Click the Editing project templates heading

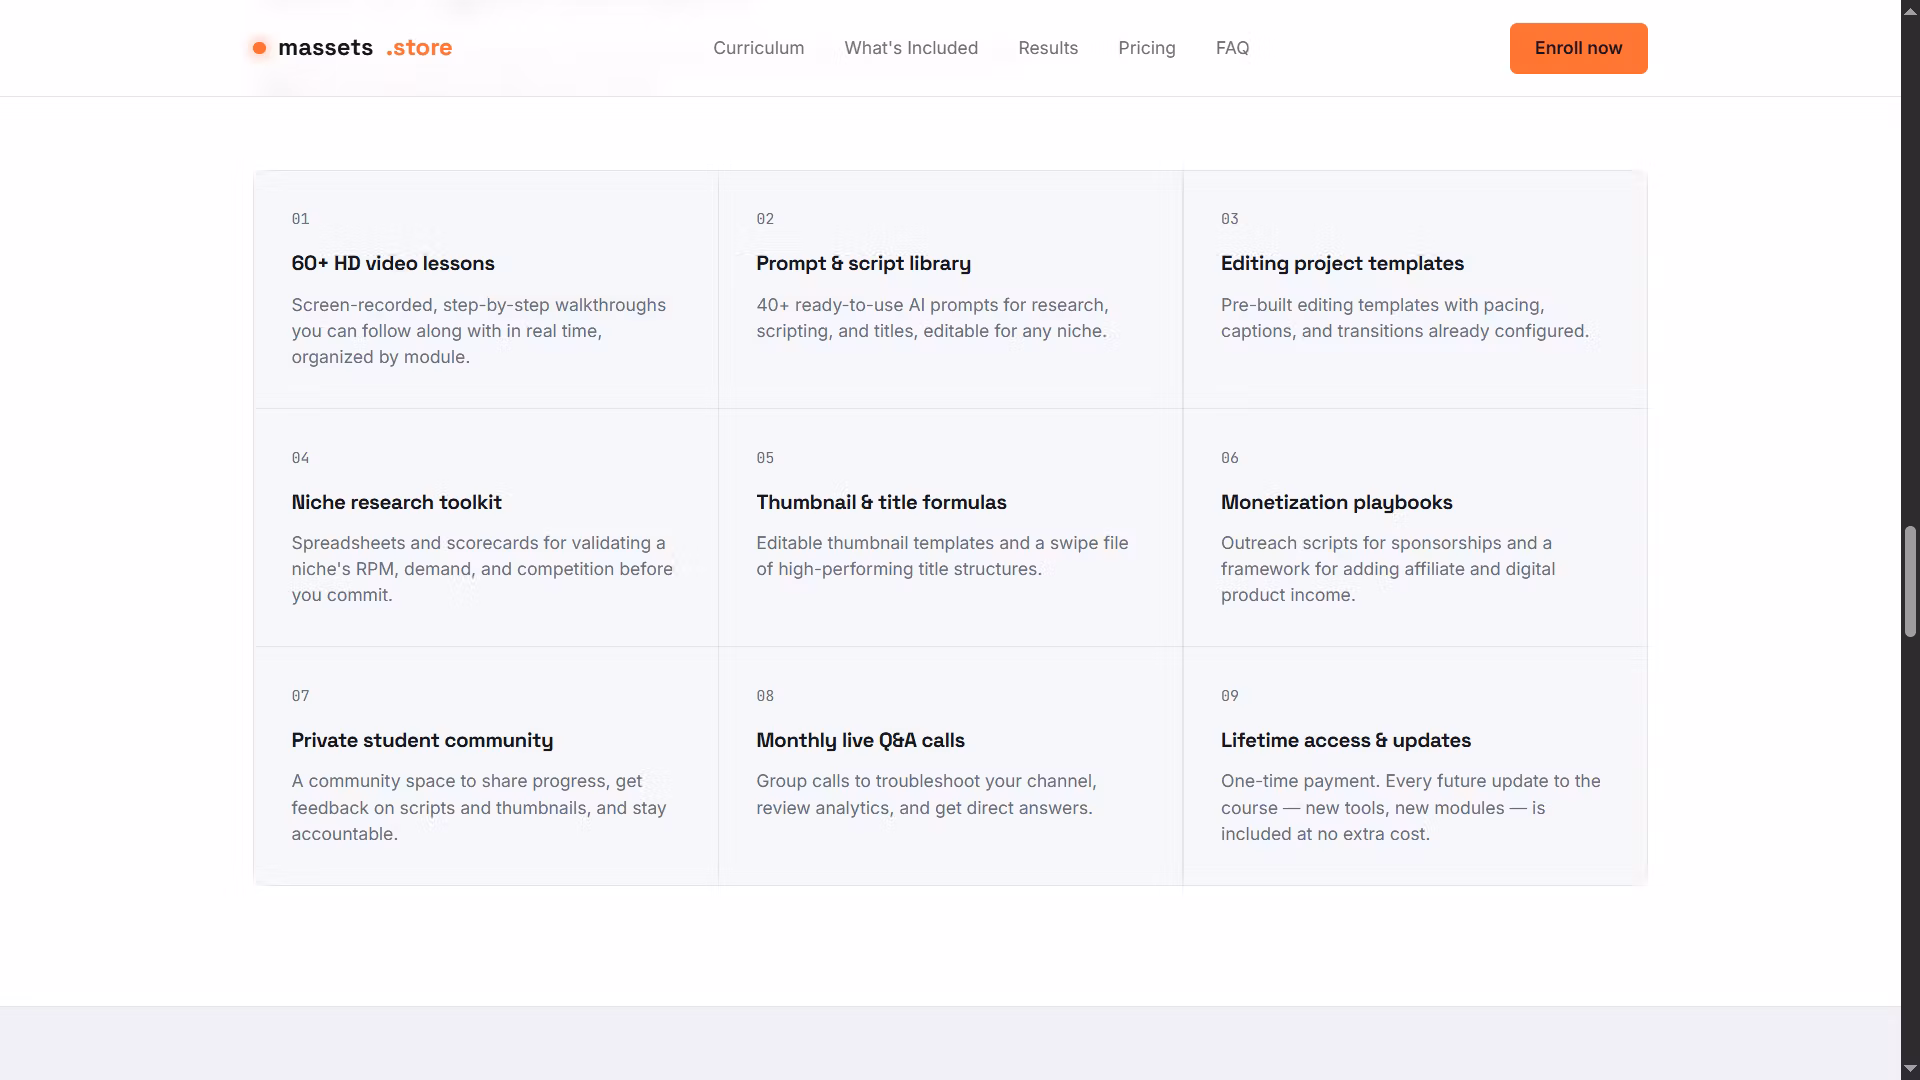[1342, 263]
